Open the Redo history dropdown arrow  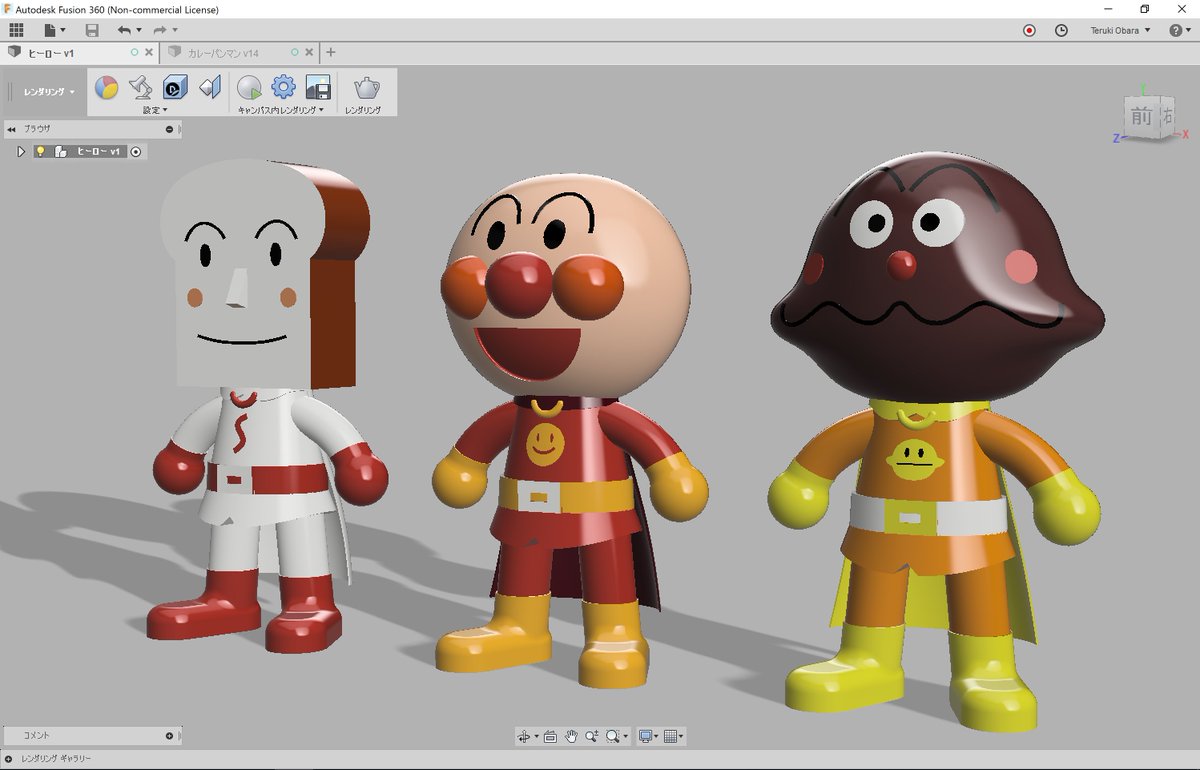pyautogui.click(x=174, y=31)
